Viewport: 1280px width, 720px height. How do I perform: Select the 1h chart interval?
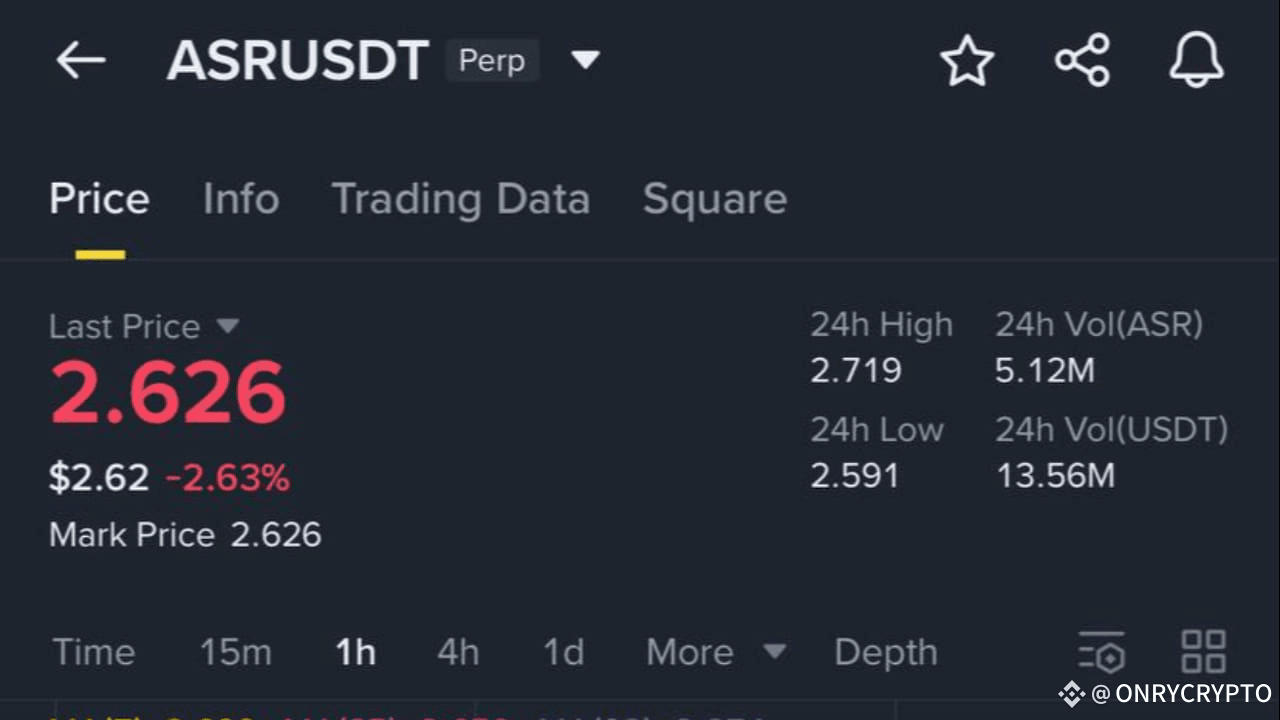355,652
